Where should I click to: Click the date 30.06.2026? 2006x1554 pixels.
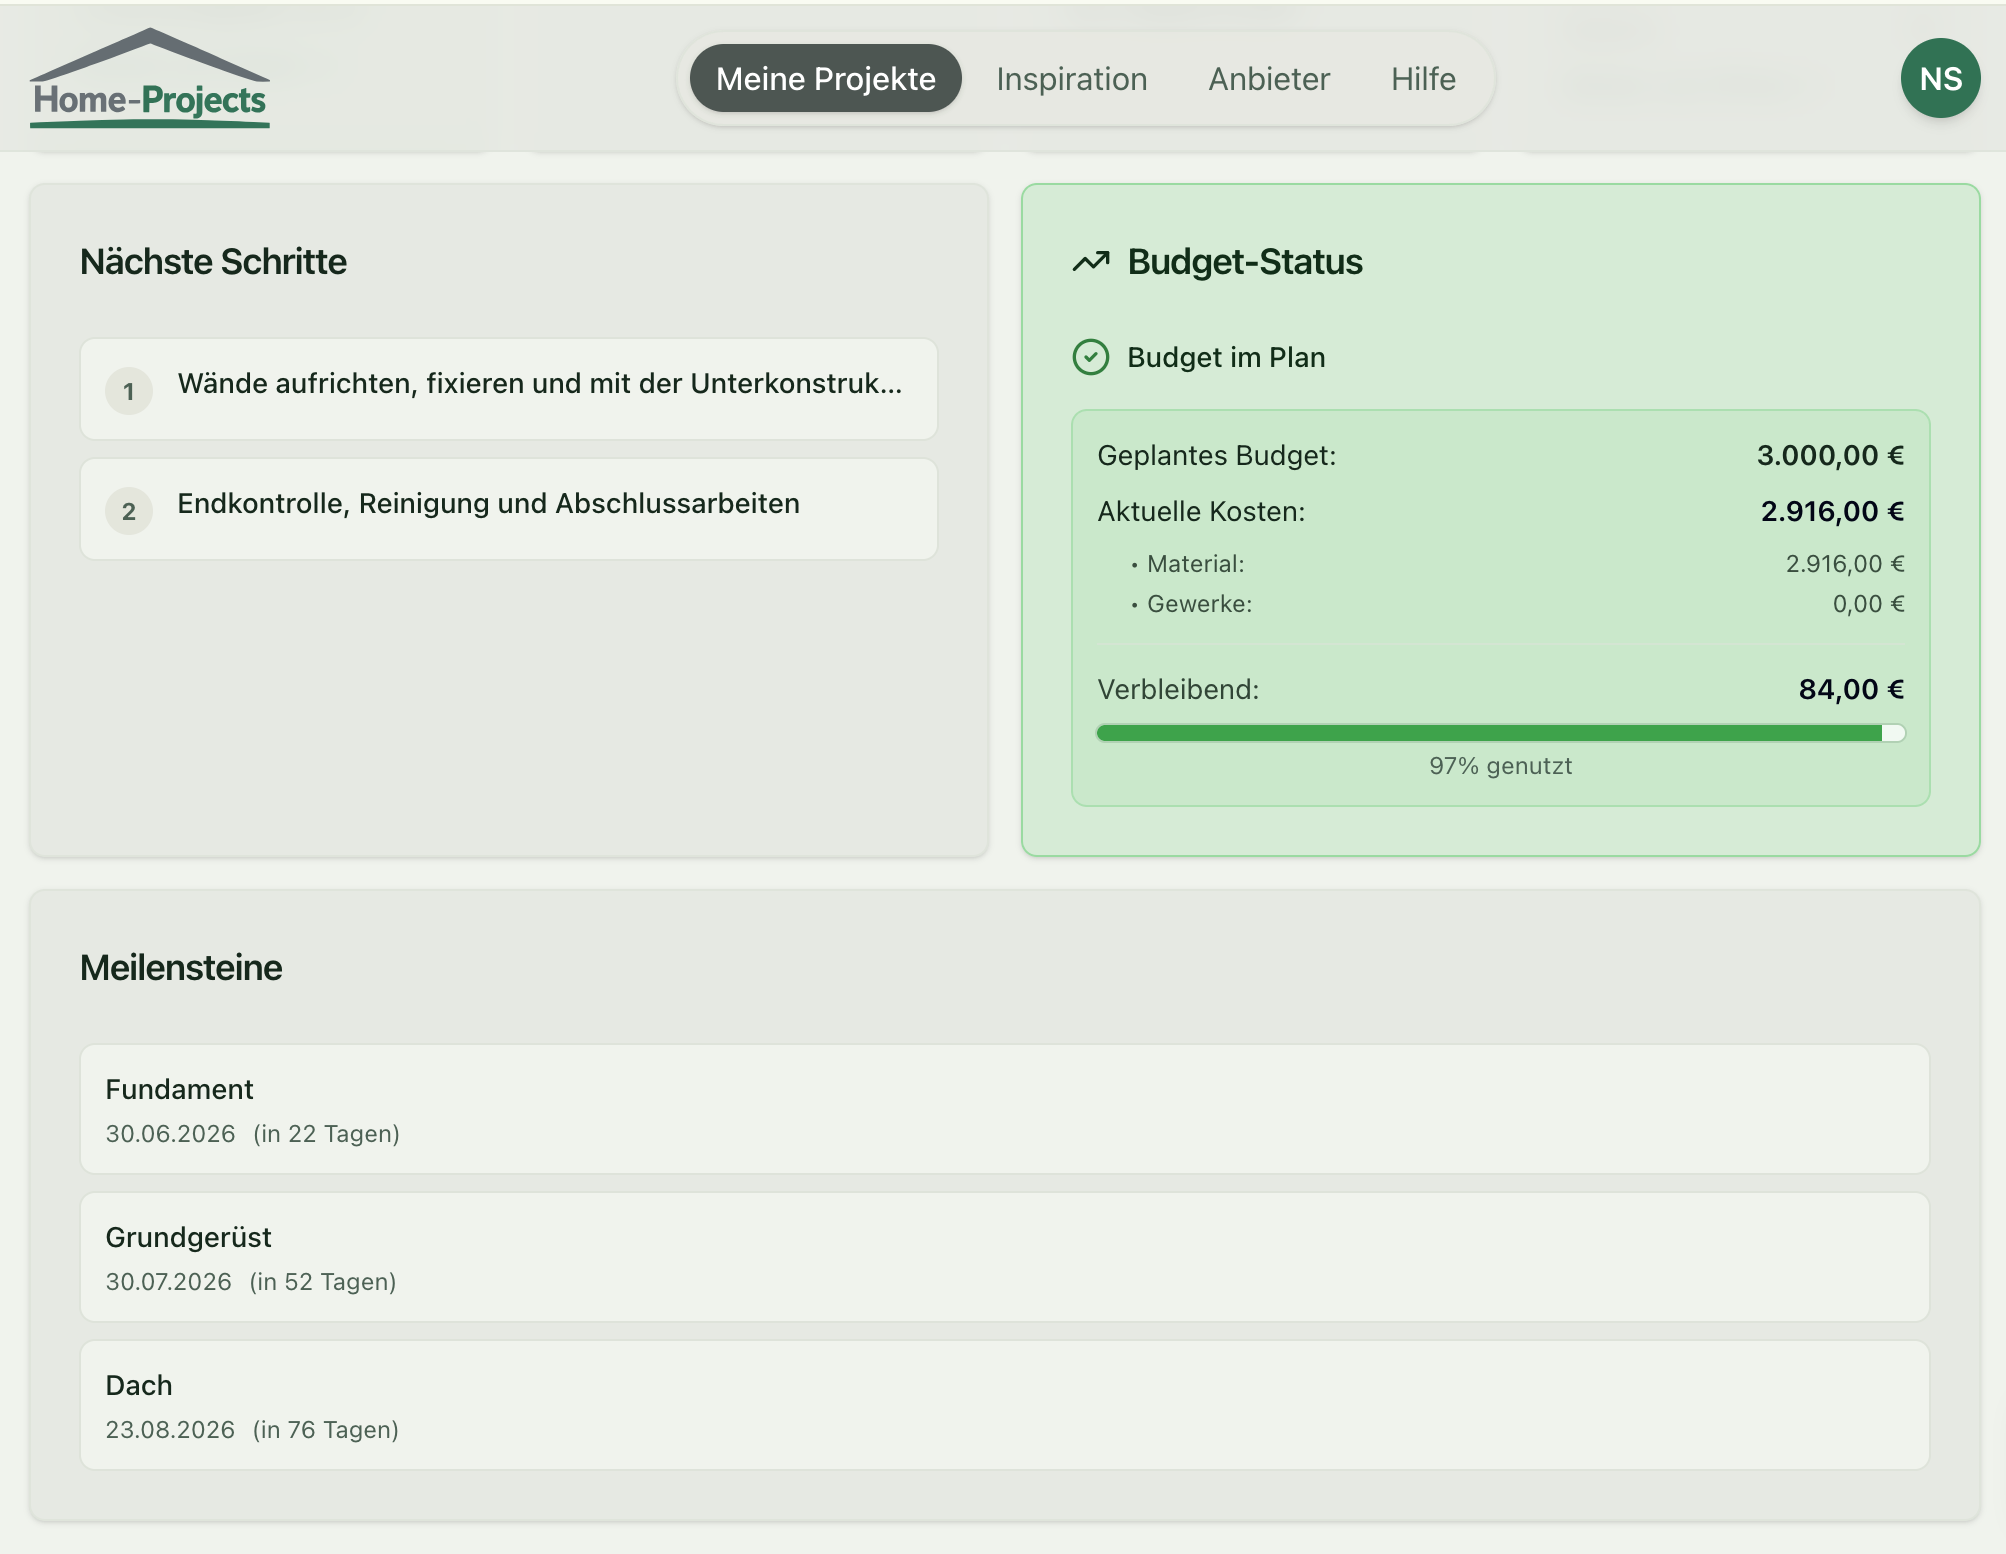pyautogui.click(x=170, y=1134)
